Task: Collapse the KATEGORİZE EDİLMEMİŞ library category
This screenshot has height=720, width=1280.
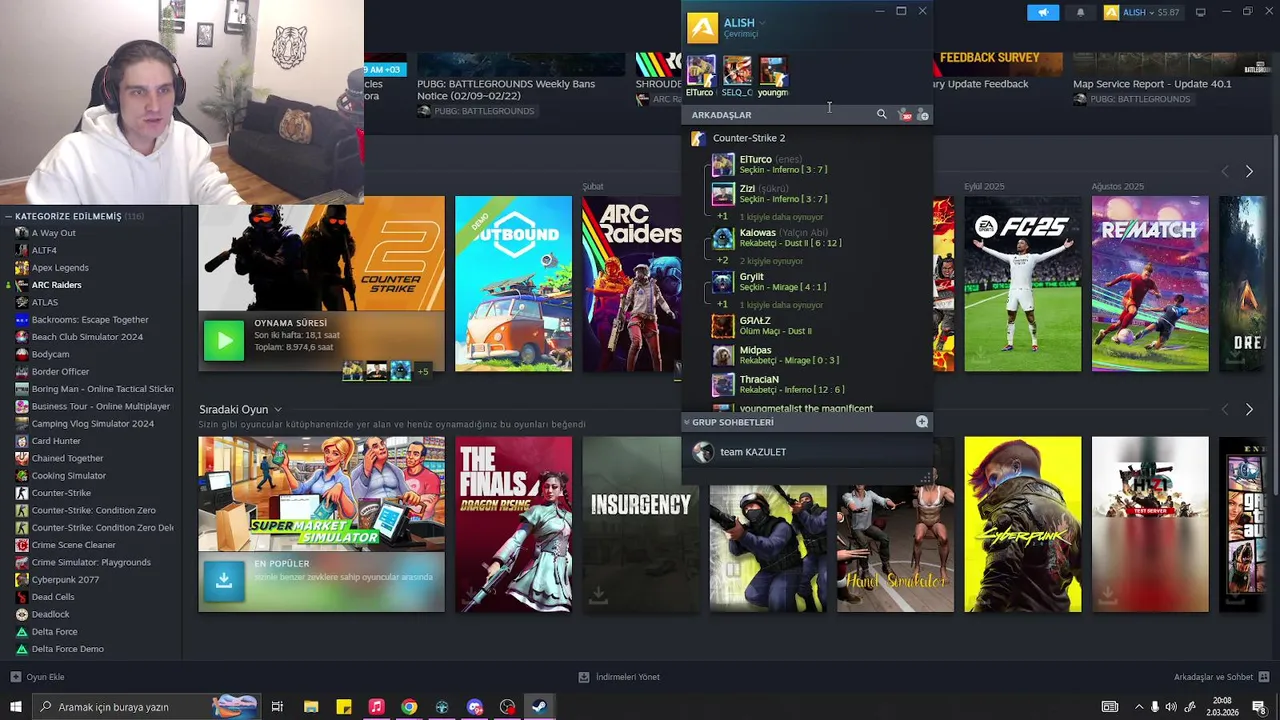Action: coord(8,216)
